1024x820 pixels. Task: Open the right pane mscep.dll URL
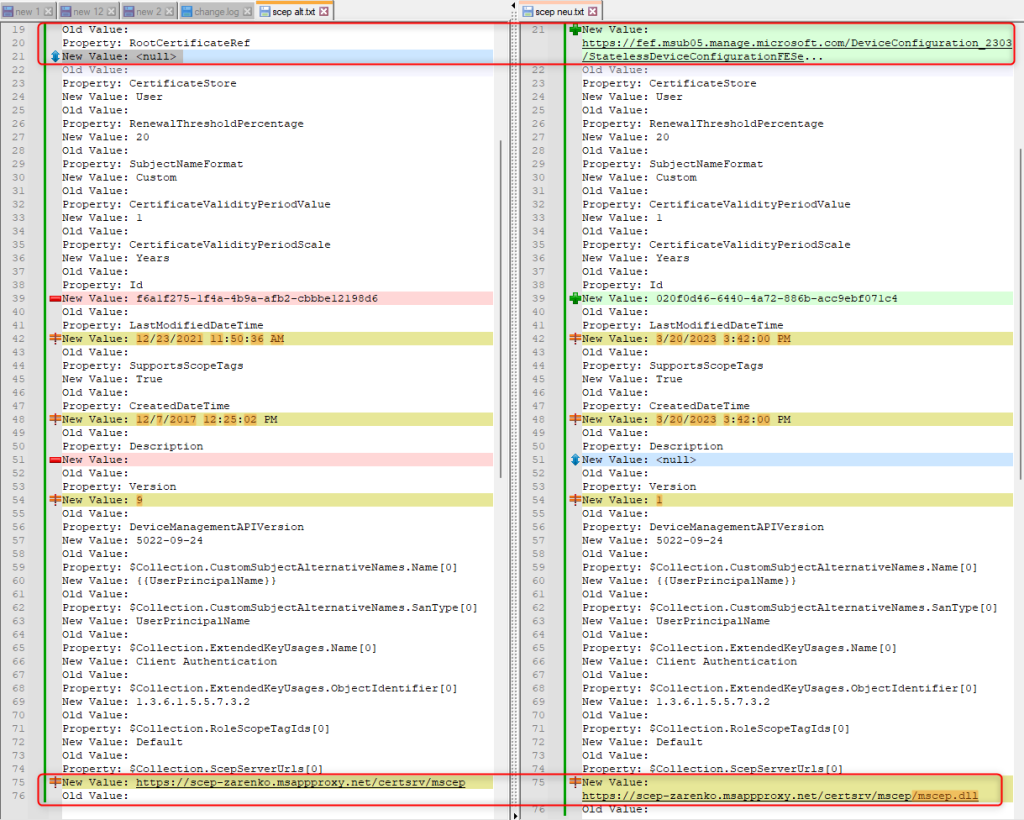point(780,796)
